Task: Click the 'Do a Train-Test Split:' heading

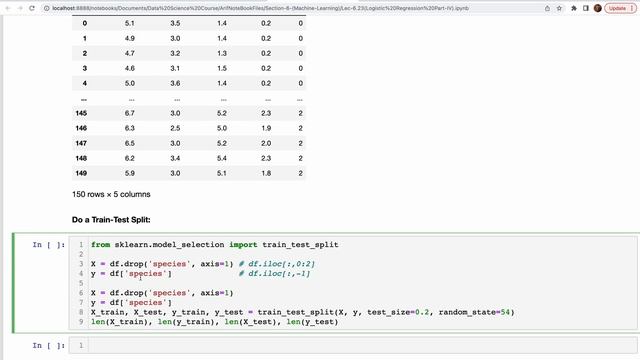Action: tap(111, 220)
